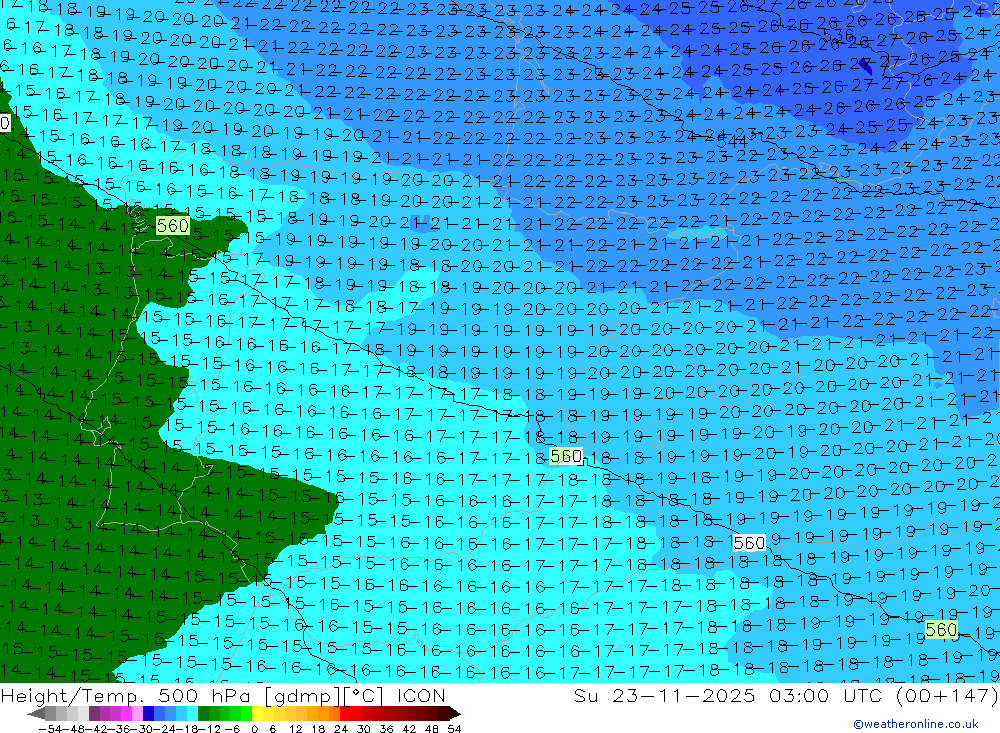
Task: Click the -54 label on the color scale
Action: coord(50,729)
